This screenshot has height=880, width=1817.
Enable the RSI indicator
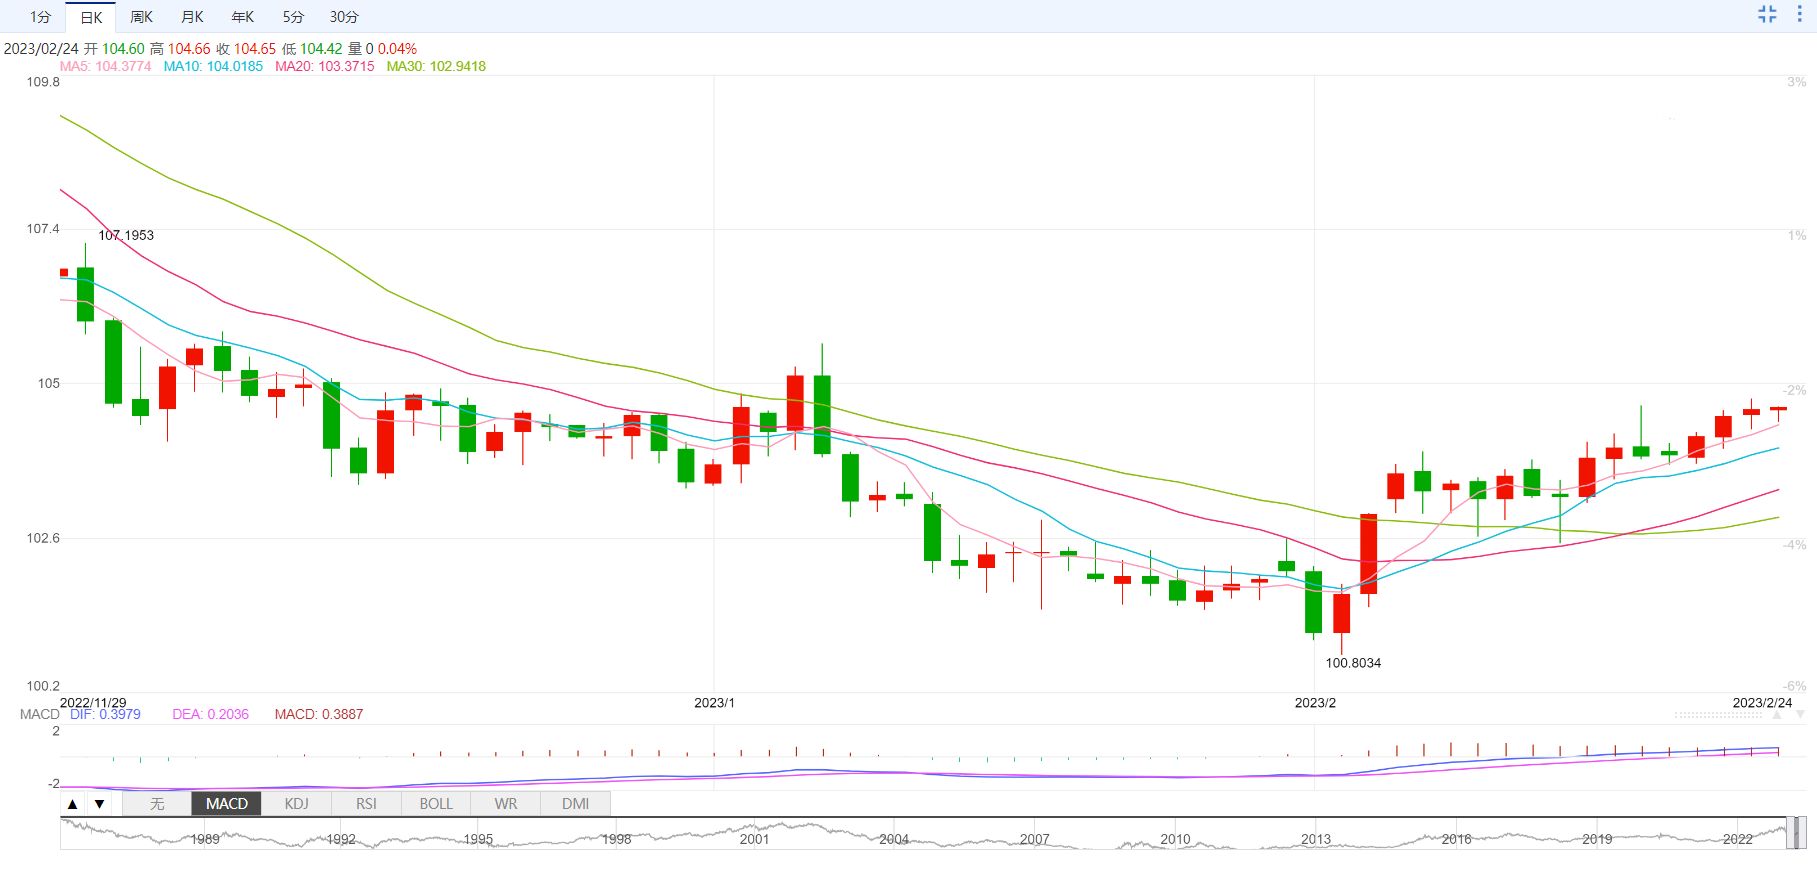[x=366, y=804]
